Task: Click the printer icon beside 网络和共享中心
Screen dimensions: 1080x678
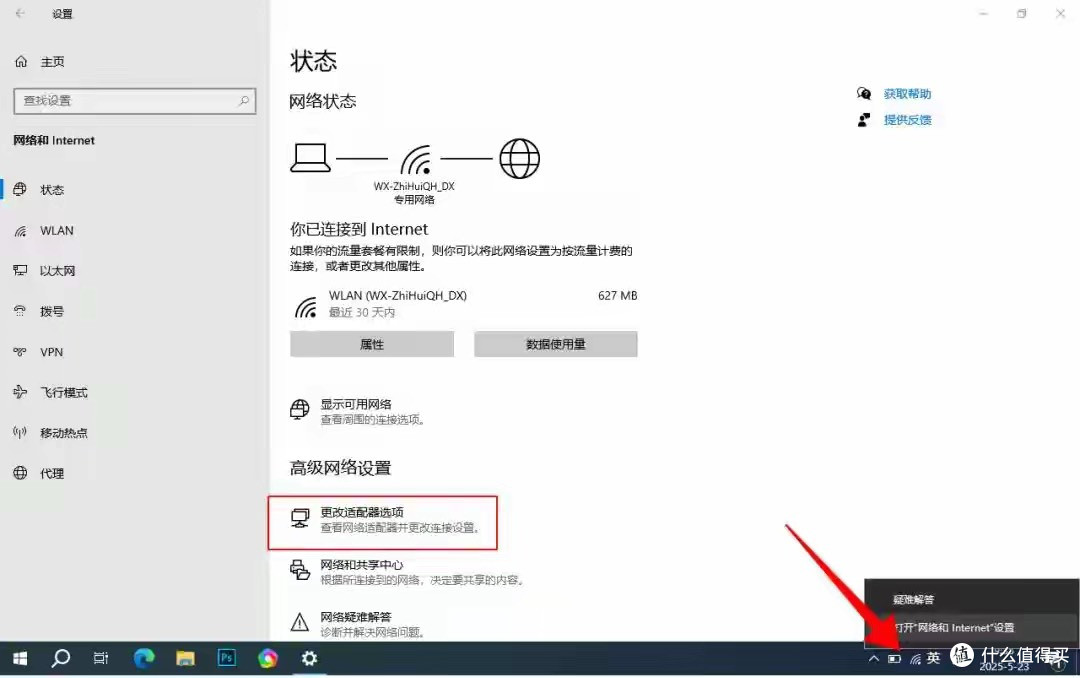Action: click(x=300, y=570)
